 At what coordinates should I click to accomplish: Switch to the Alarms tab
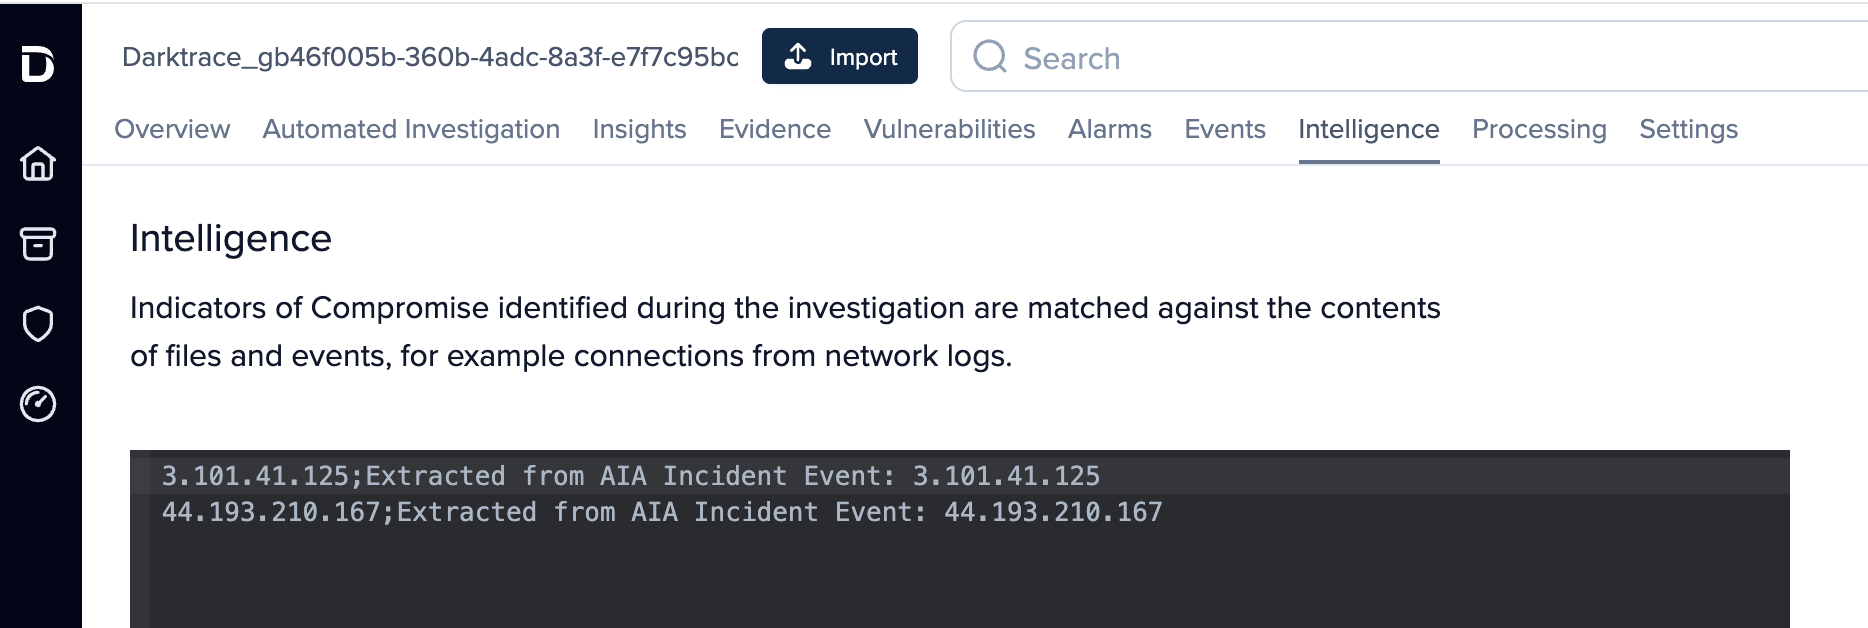[1109, 129]
